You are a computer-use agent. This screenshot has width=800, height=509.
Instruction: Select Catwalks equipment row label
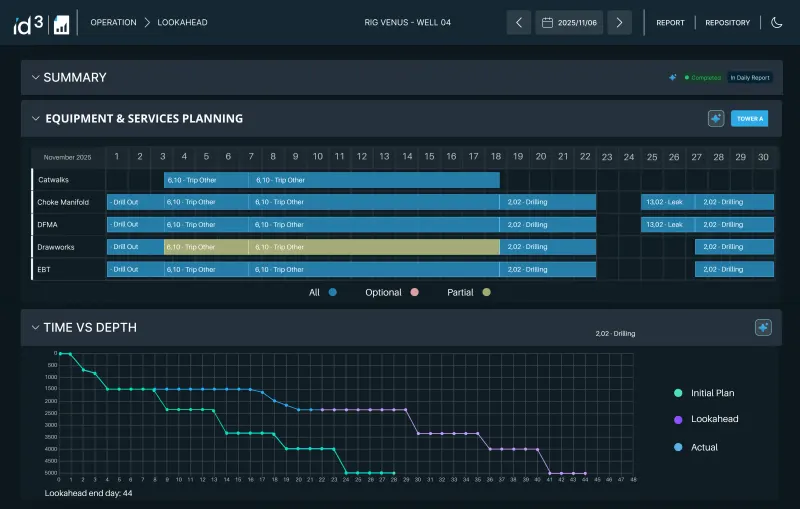pos(53,180)
